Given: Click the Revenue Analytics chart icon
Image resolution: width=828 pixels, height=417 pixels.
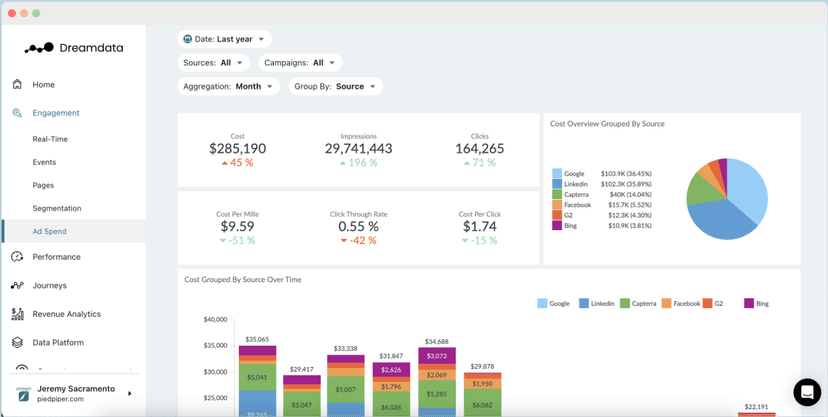Looking at the screenshot, I should (x=17, y=314).
